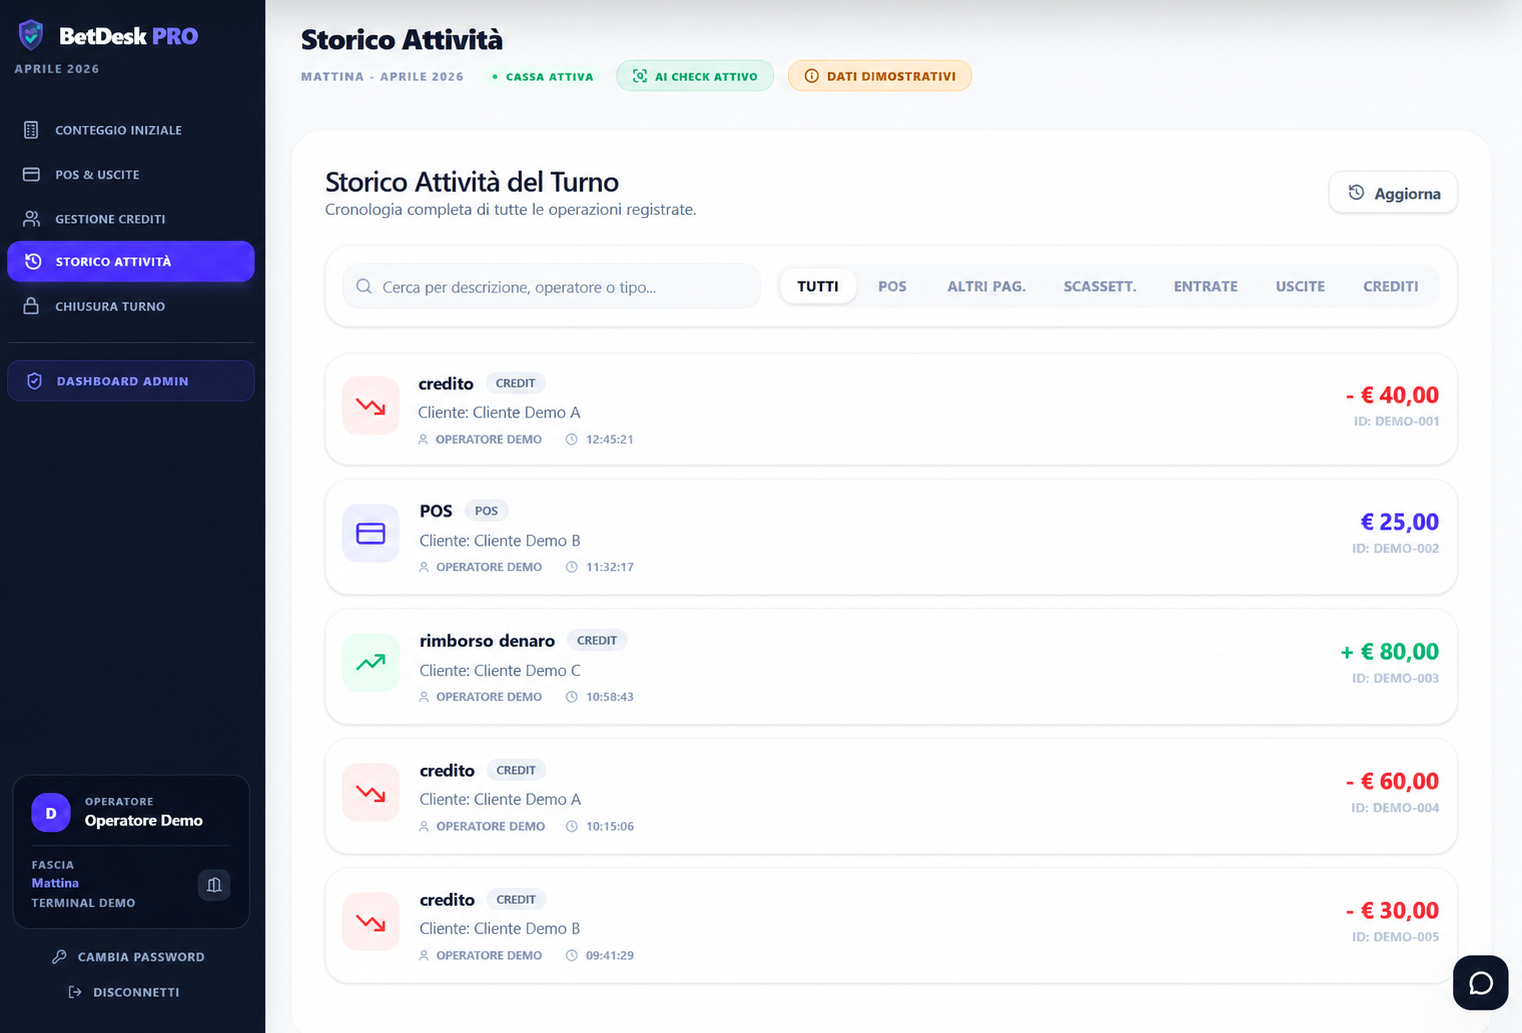Filter activity by POS tab

[892, 286]
